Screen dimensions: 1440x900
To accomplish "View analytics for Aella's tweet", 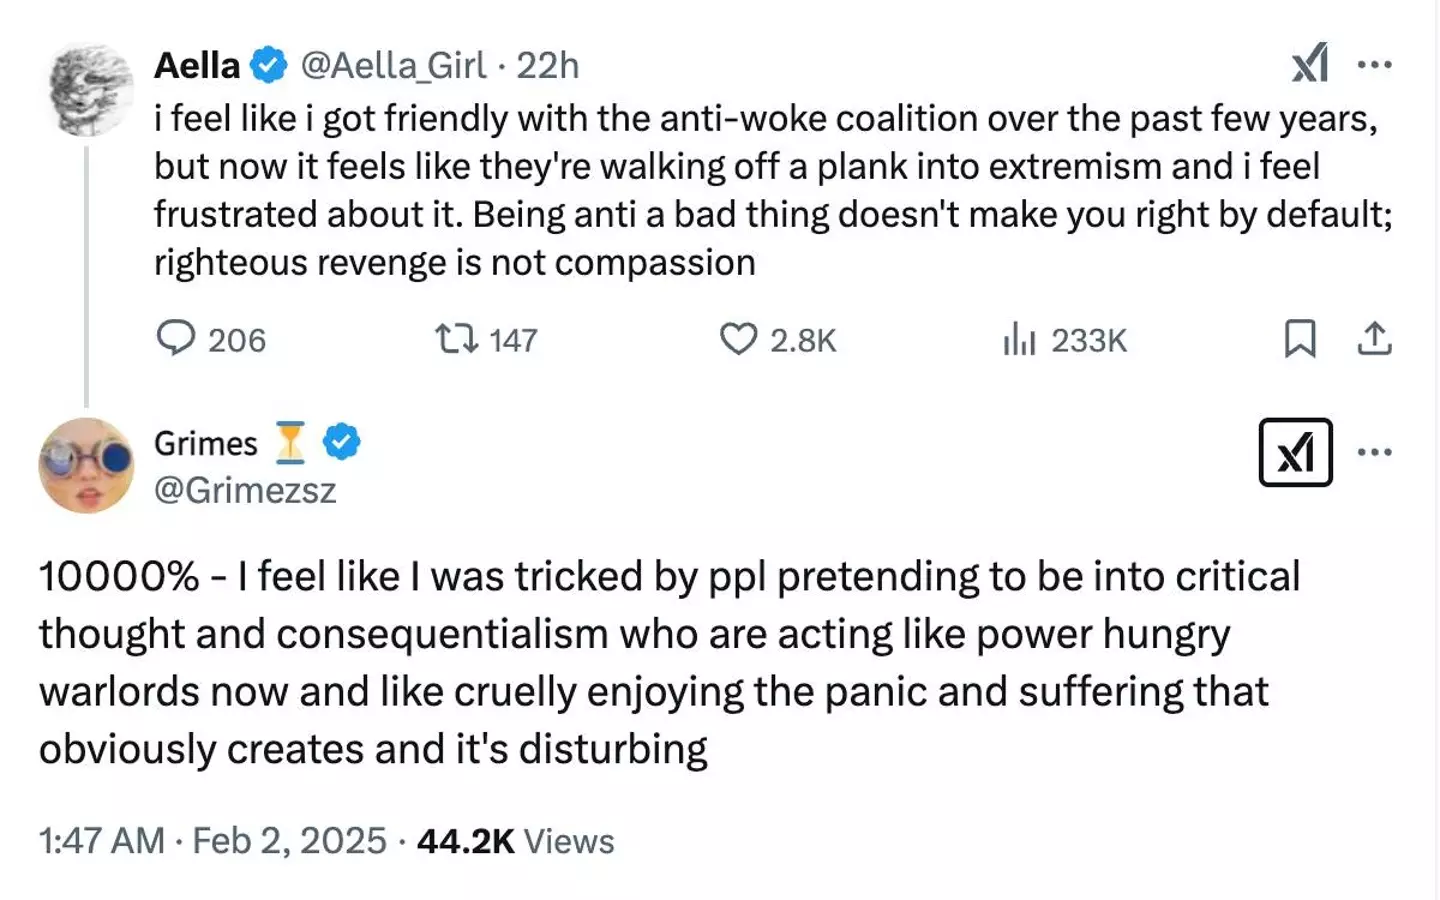I will point(1022,340).
